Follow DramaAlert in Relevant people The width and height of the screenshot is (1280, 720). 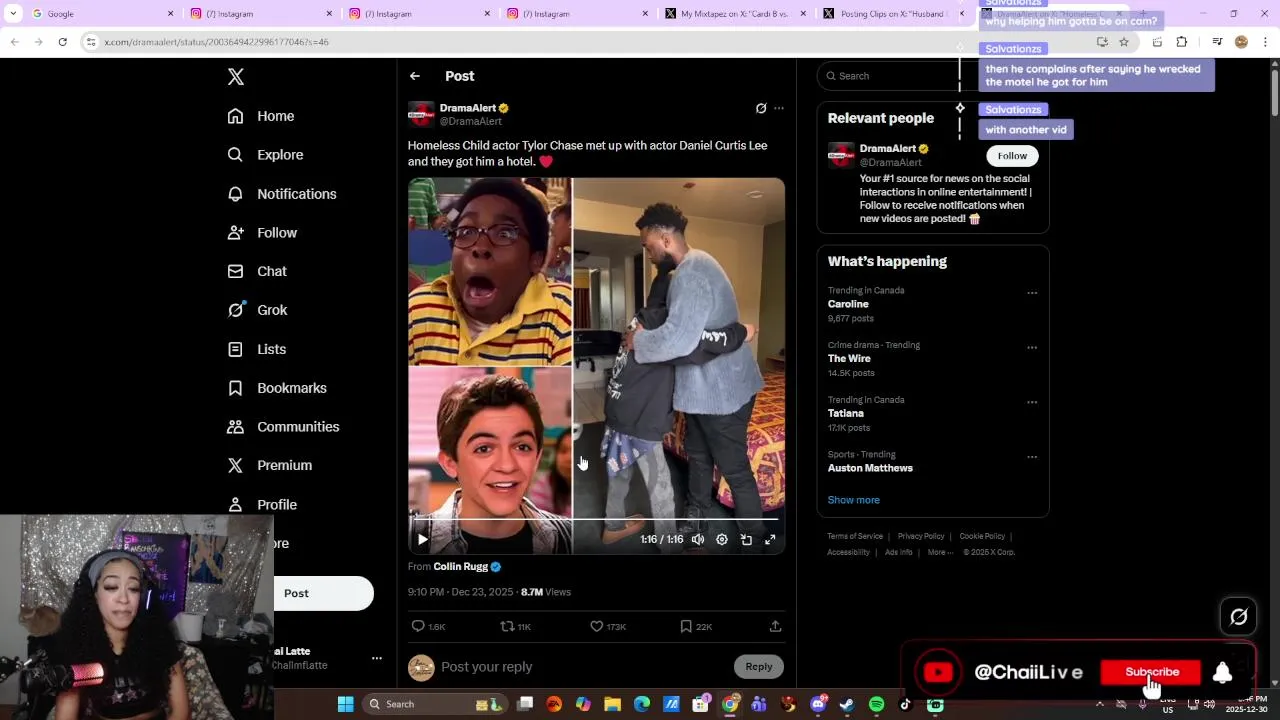point(1012,156)
